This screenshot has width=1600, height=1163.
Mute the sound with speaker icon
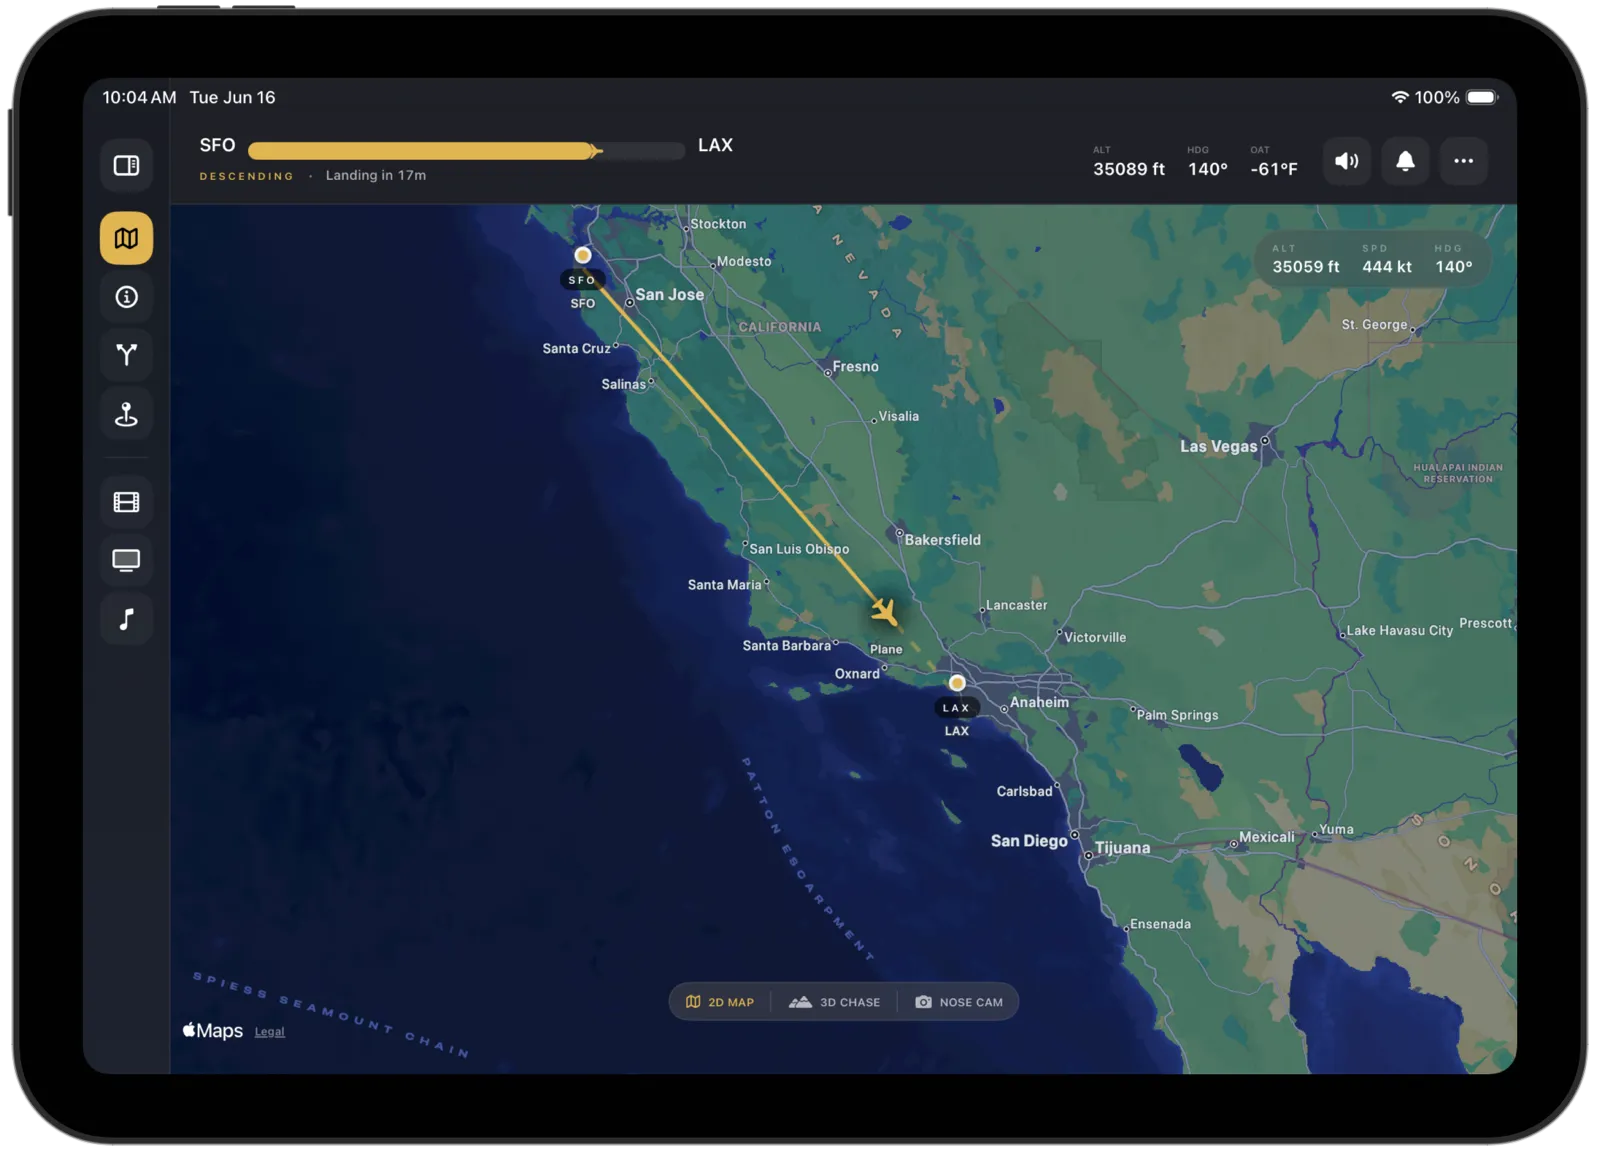(x=1347, y=161)
